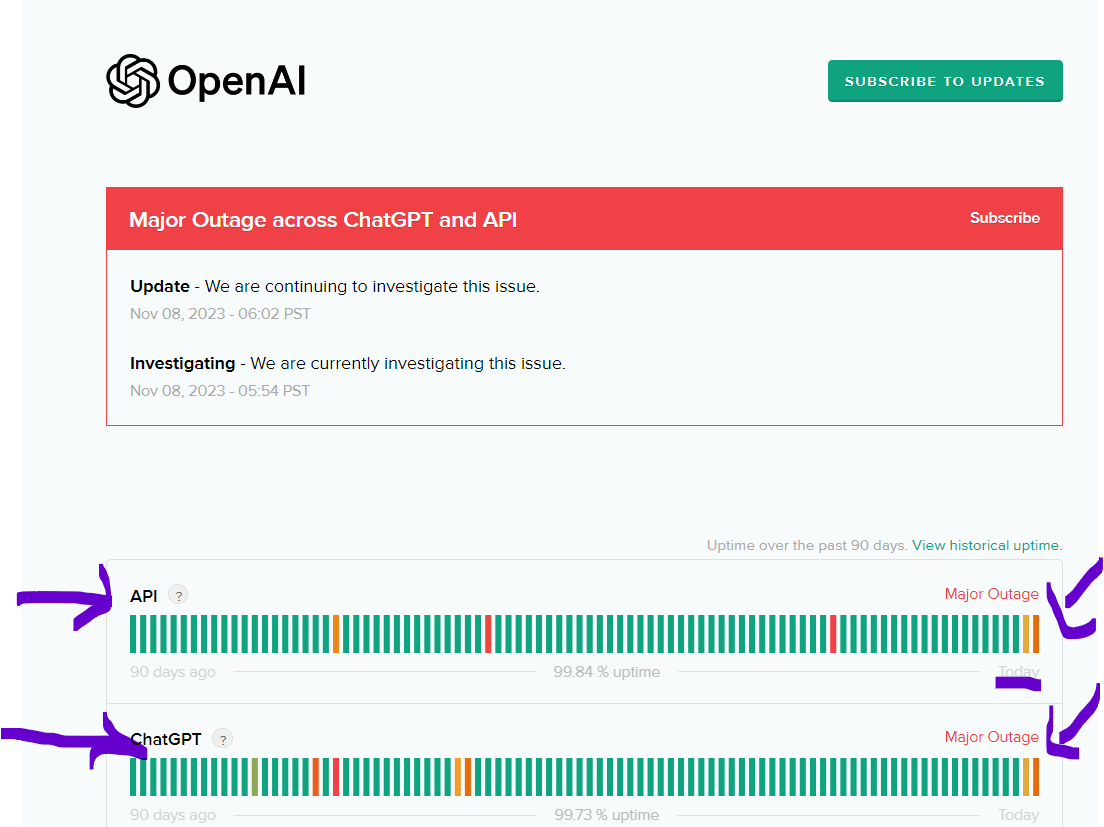Click the 90 days ago label under the API chart

point(172,672)
